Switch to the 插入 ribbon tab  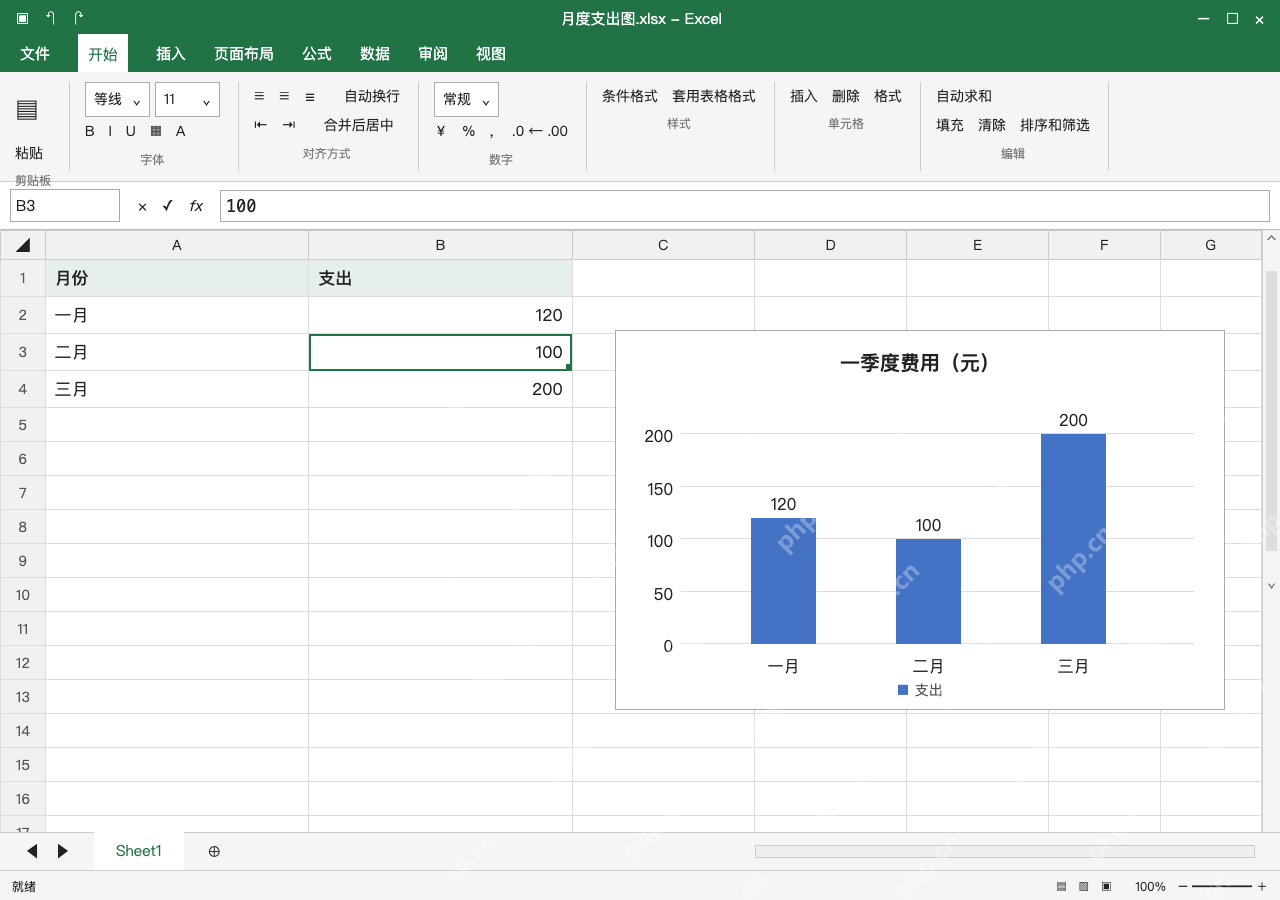[171, 54]
